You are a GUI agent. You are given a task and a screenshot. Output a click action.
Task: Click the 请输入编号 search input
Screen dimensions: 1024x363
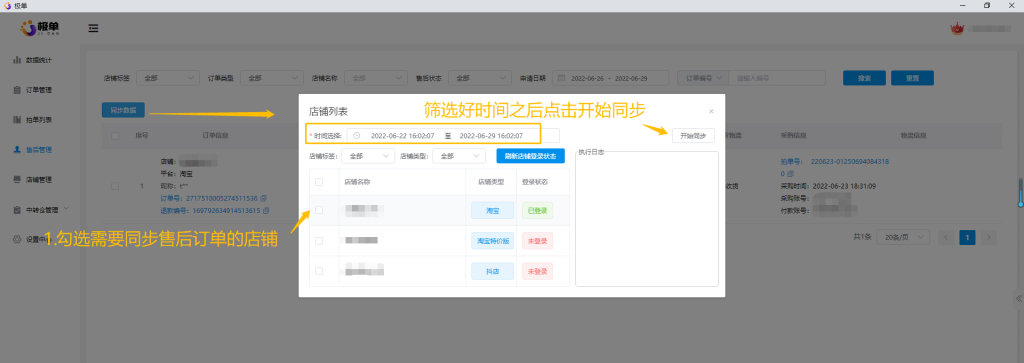coord(777,78)
